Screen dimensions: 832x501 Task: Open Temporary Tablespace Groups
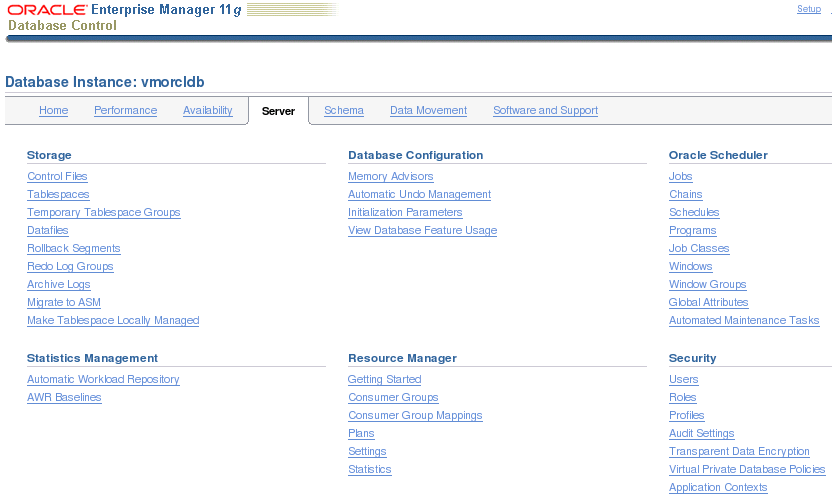pos(103,212)
